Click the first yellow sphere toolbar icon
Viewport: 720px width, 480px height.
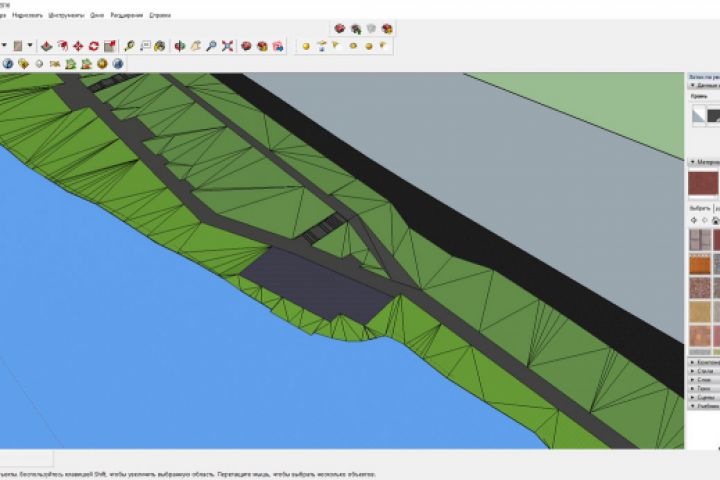306,46
